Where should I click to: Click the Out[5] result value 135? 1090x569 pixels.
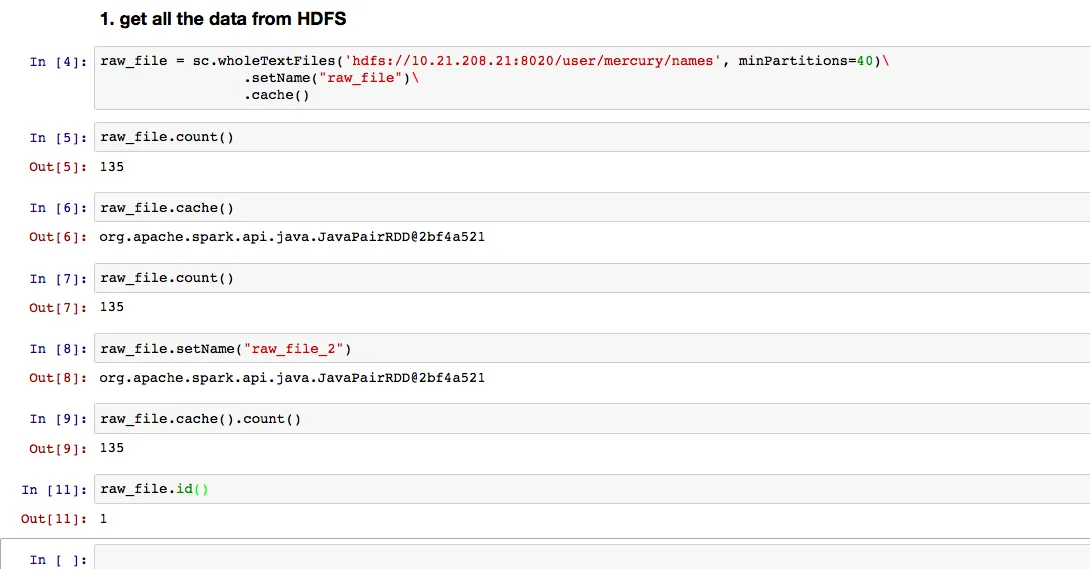112,167
